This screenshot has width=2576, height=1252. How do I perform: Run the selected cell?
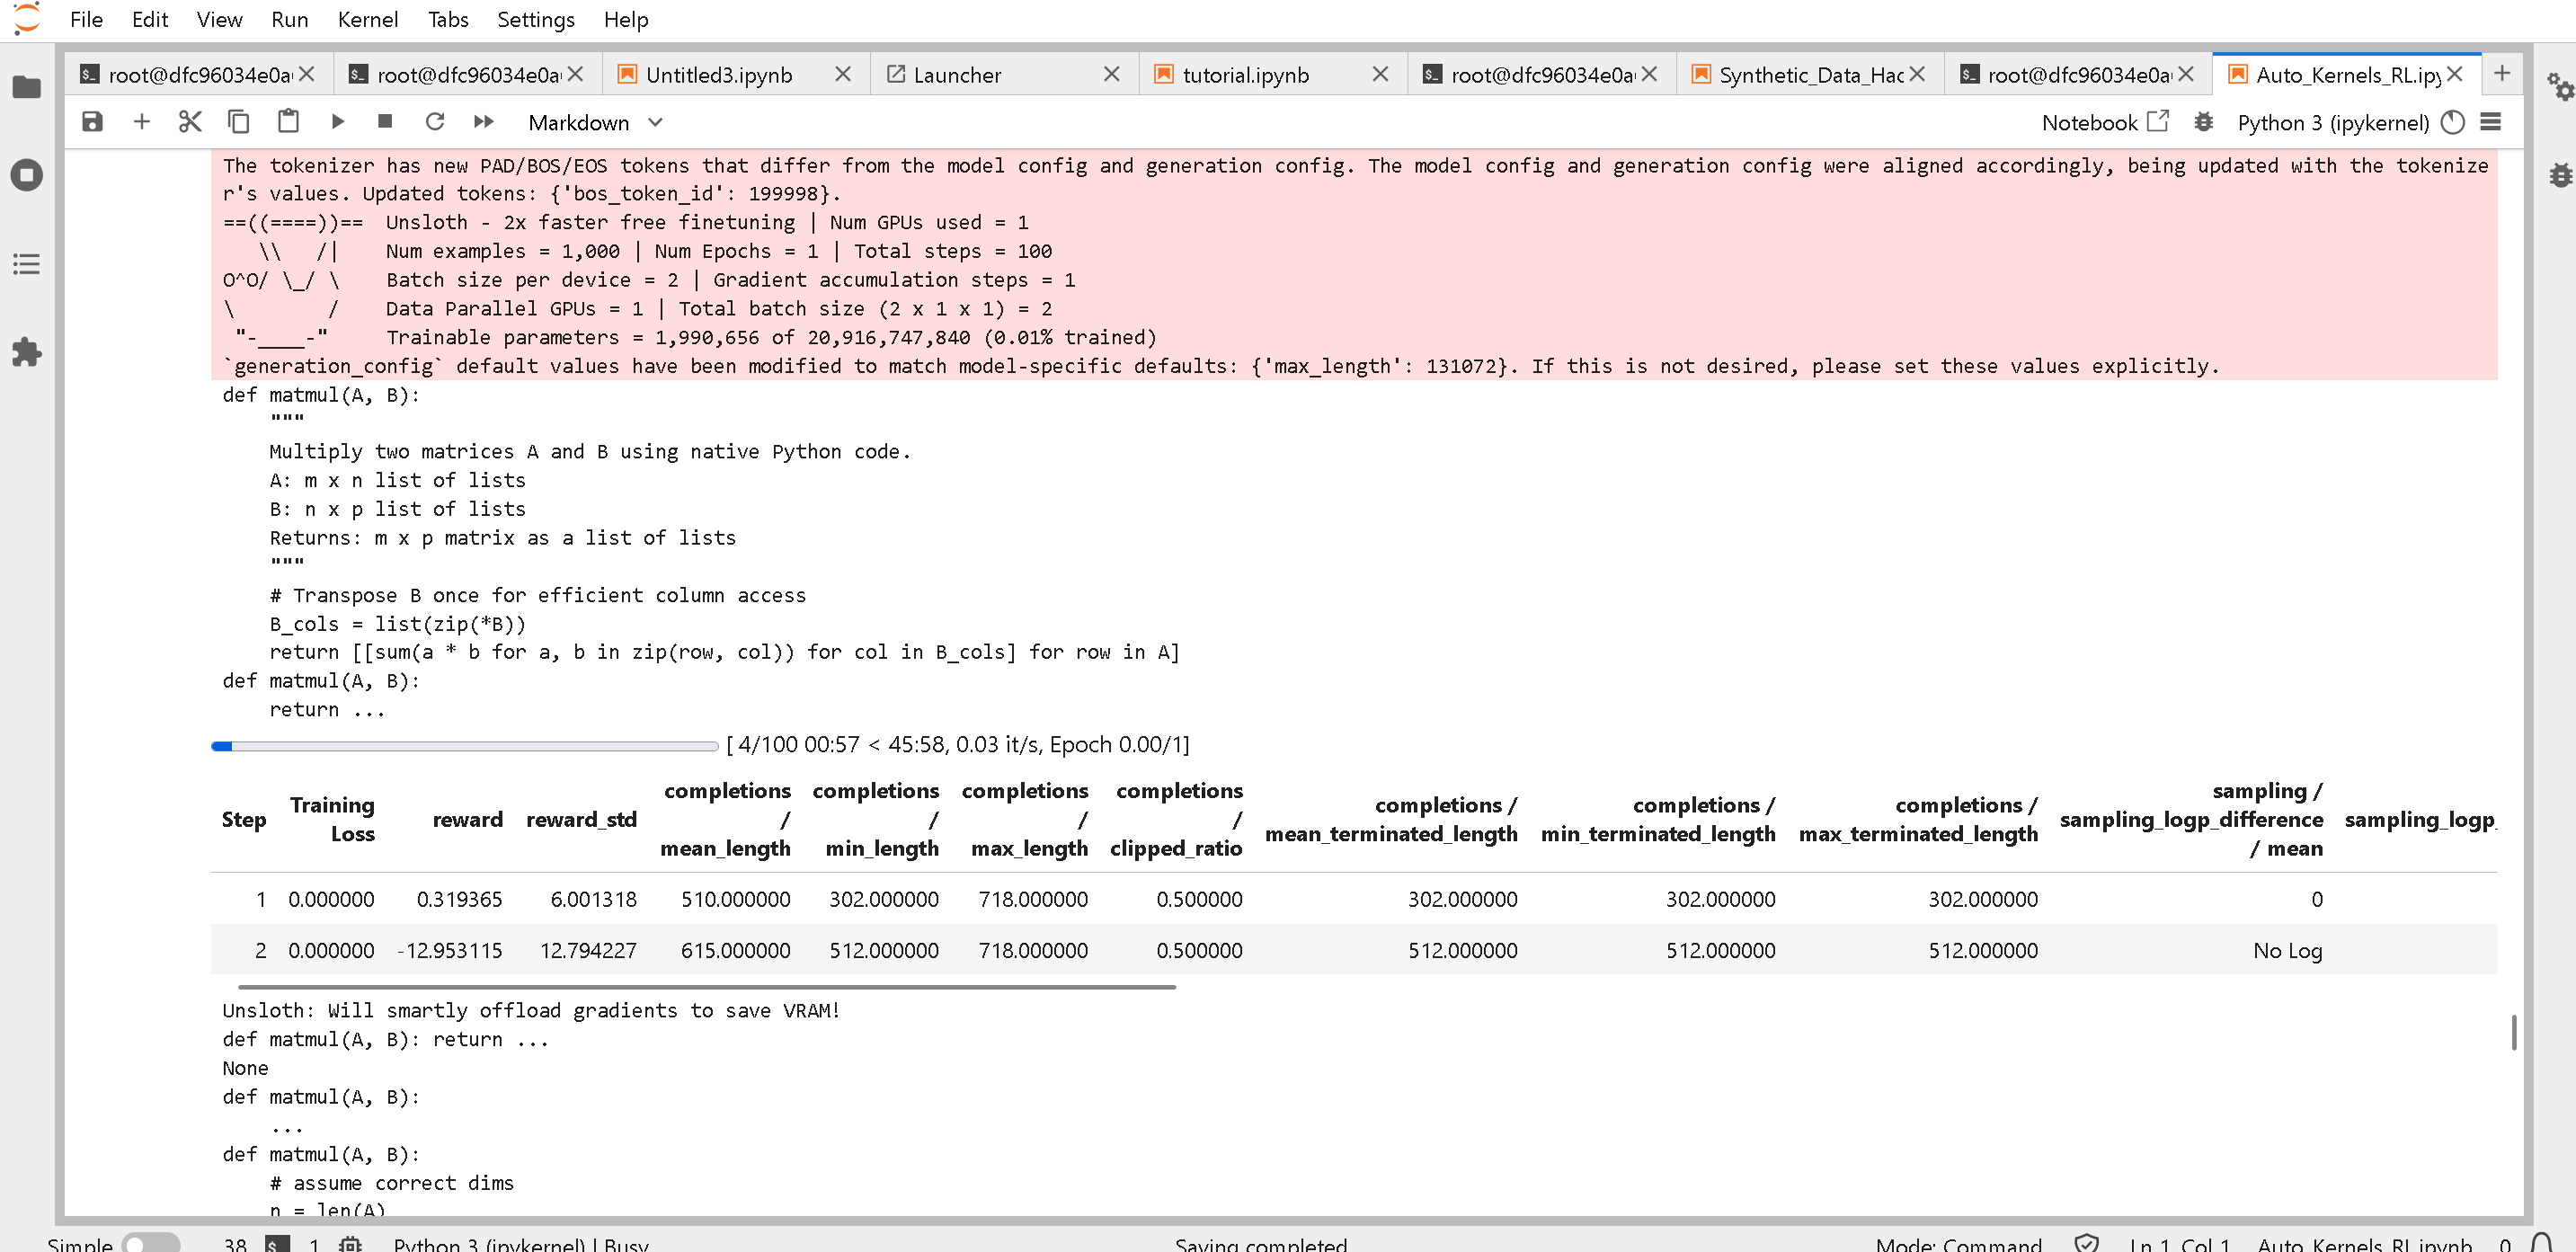coord(337,122)
